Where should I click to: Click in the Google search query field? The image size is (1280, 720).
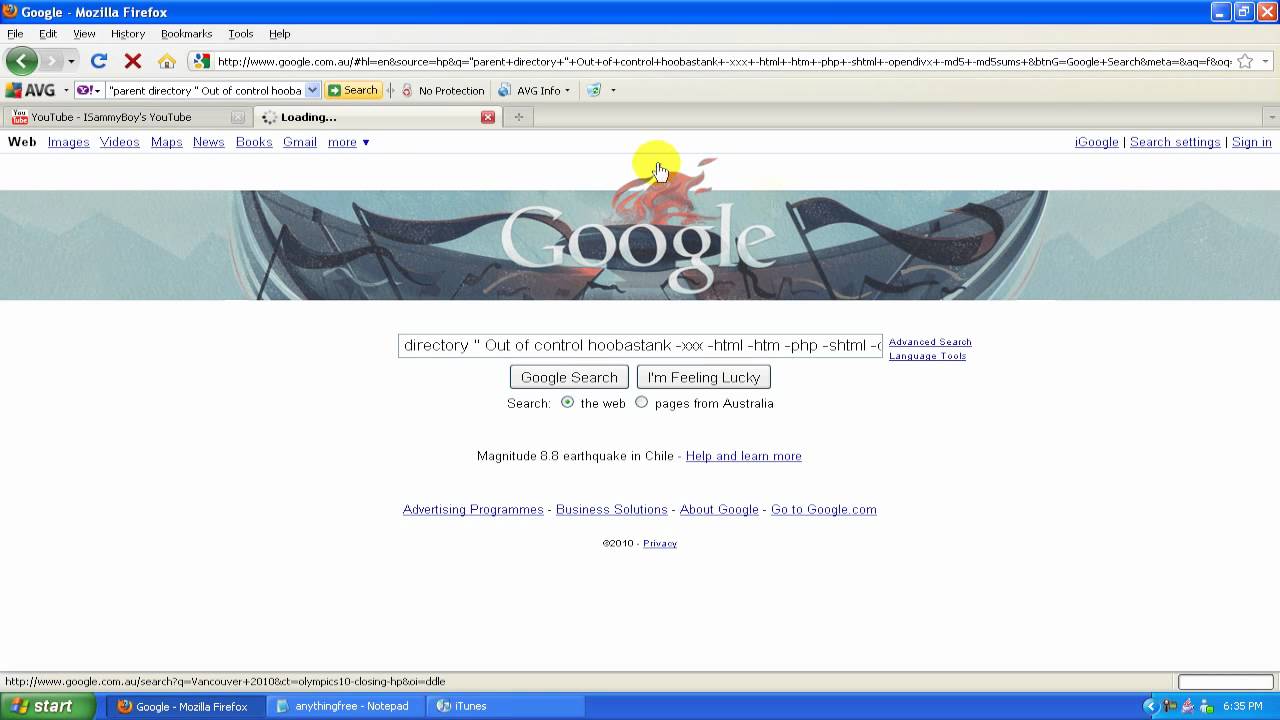pyautogui.click(x=640, y=346)
